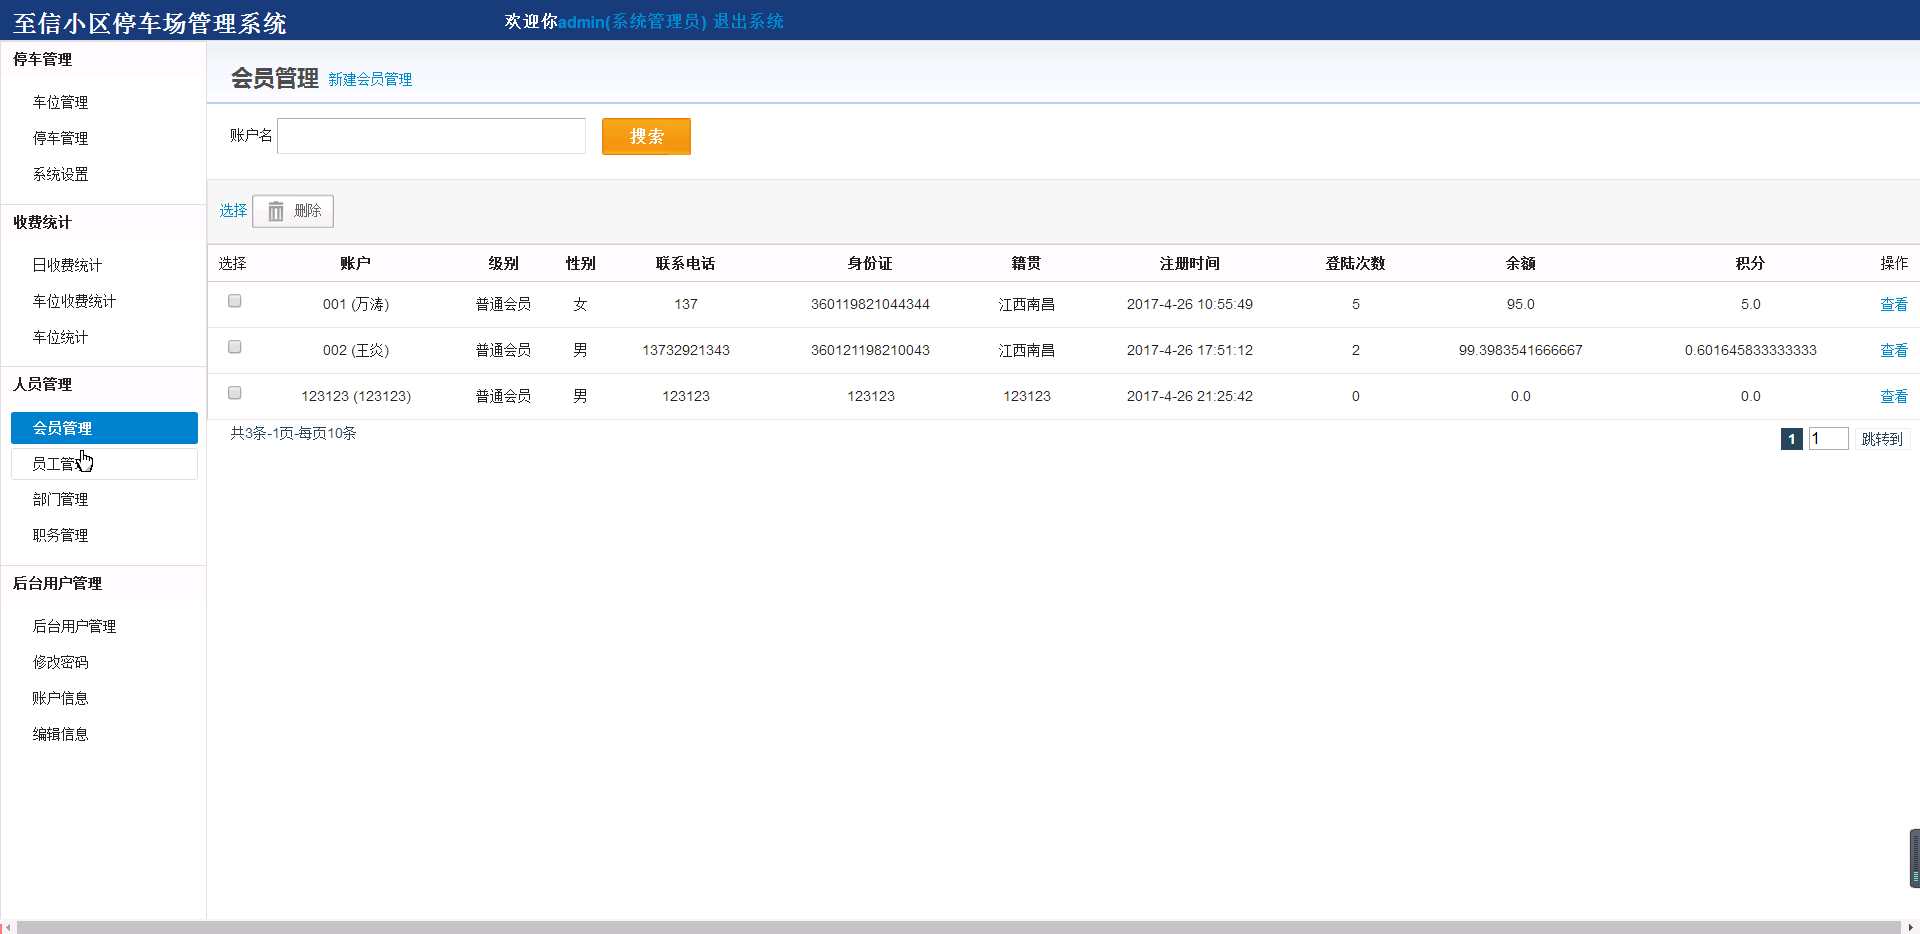Click ID number 360119821044344
Image resolution: width=1920 pixels, height=934 pixels.
(870, 304)
